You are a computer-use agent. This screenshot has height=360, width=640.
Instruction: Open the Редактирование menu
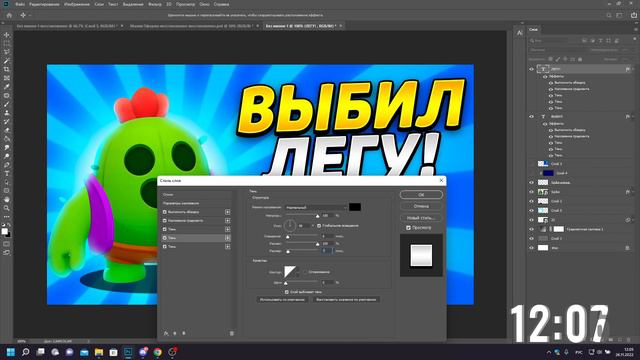[44, 4]
